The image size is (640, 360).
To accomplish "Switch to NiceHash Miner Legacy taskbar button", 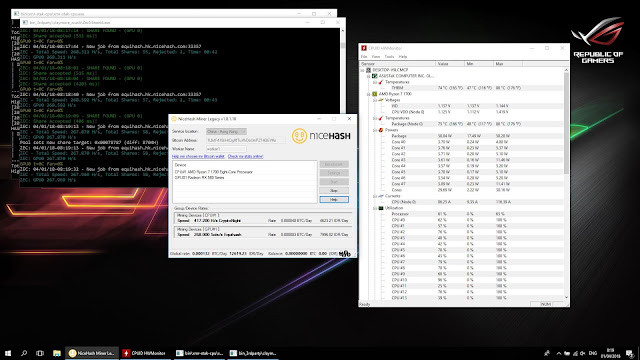I will pyautogui.click(x=92, y=353).
